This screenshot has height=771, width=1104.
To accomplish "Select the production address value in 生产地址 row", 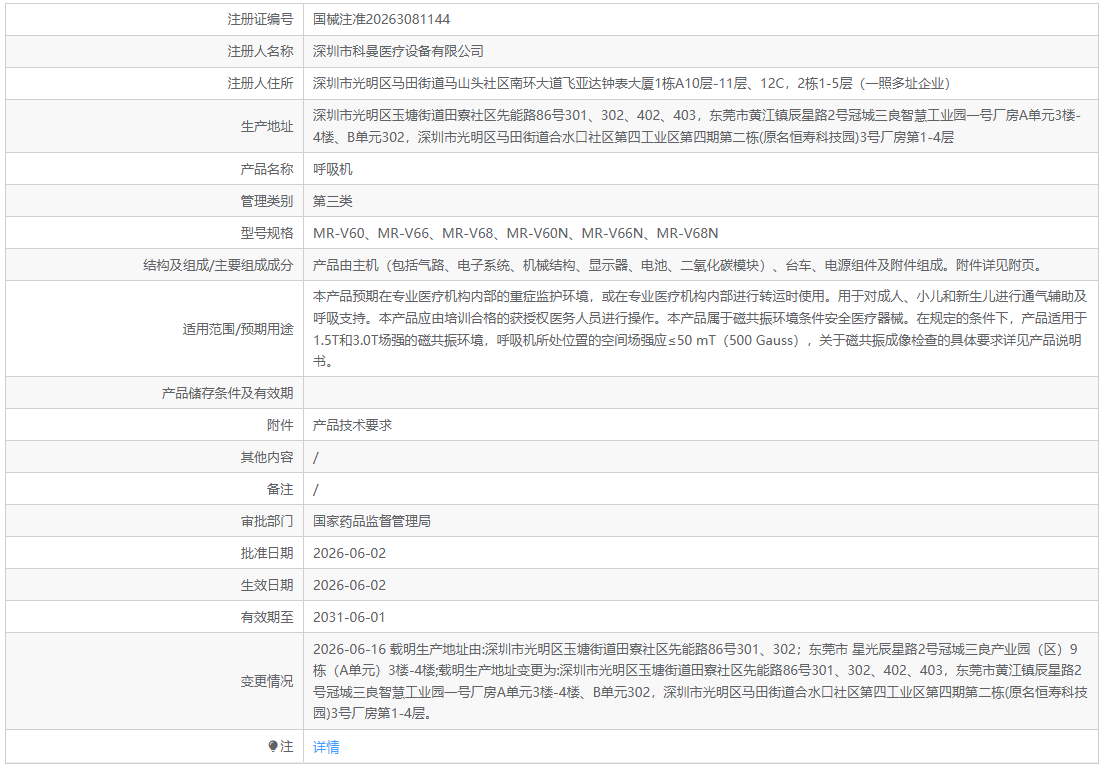I will pyautogui.click(x=697, y=126).
